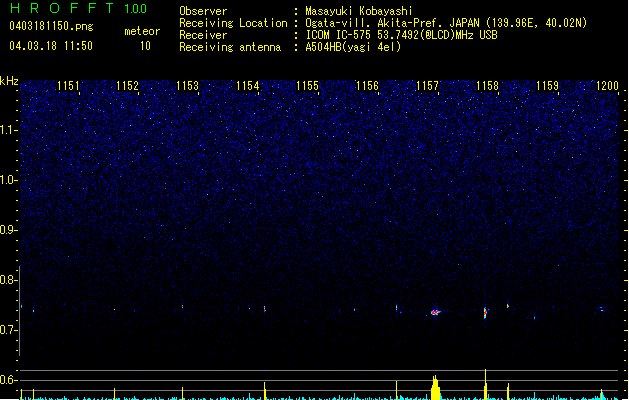Viewport: 629px width, 400px height.
Task: Click frequency axis label 1.1
Action: 9,130
